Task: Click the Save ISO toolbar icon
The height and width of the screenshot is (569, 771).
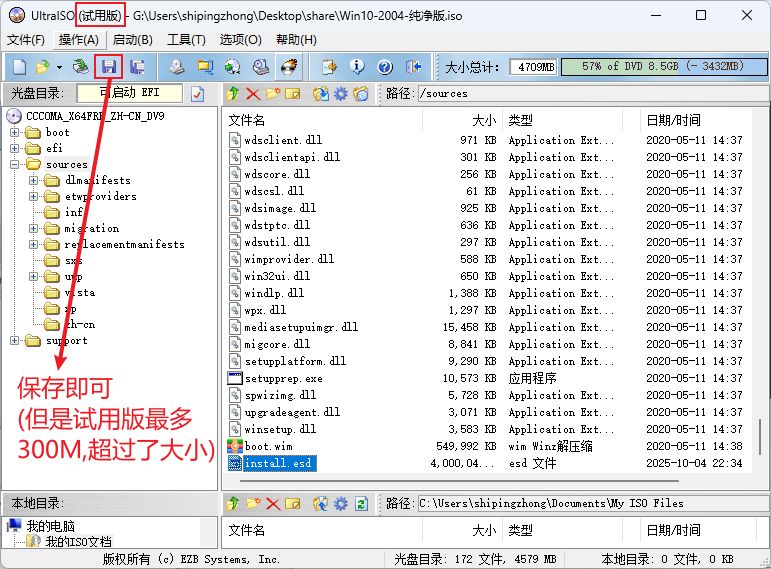Action: click(x=109, y=67)
